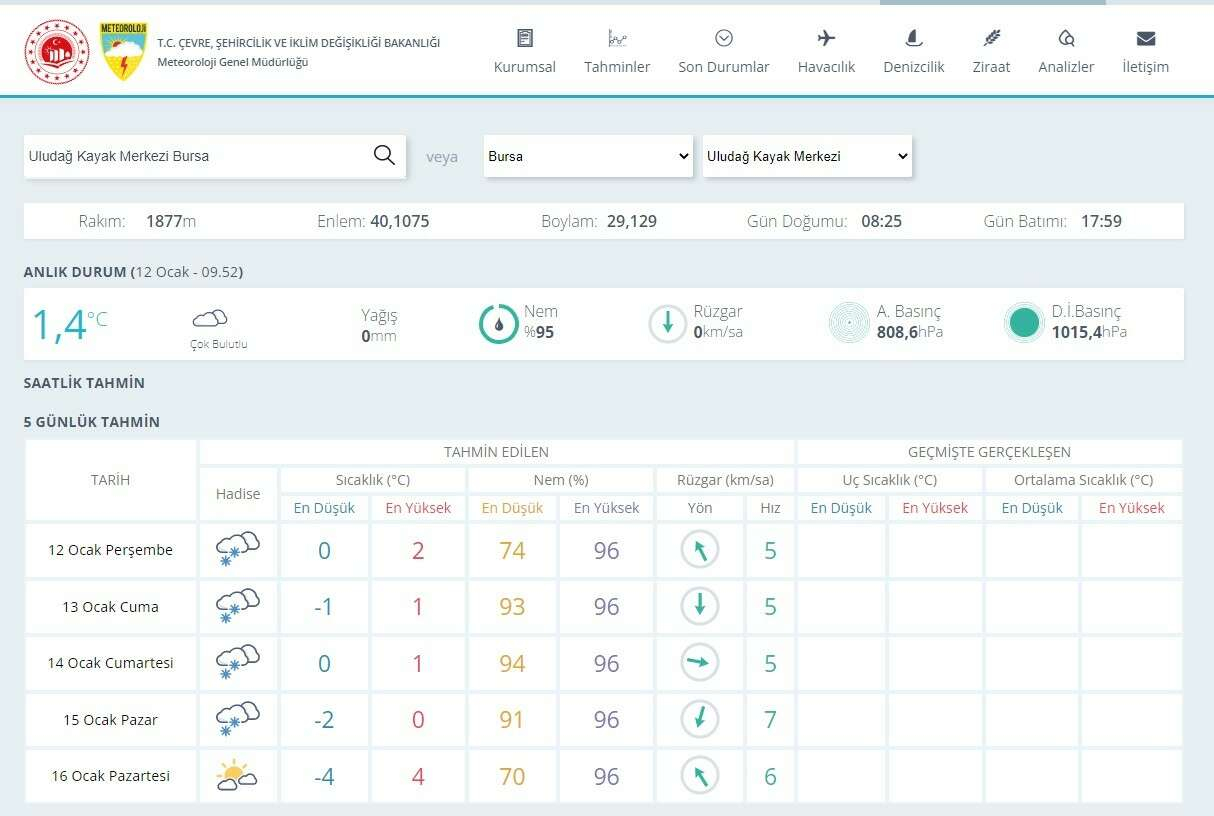Click the Son Durumlar chevron icon
Screen dimensions: 1214x816
(x=724, y=39)
